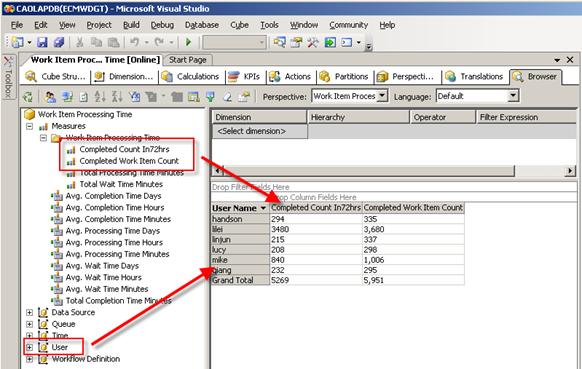Expand the Data Source dimension
Viewport: 582px width, 369px height.
pos(29,313)
